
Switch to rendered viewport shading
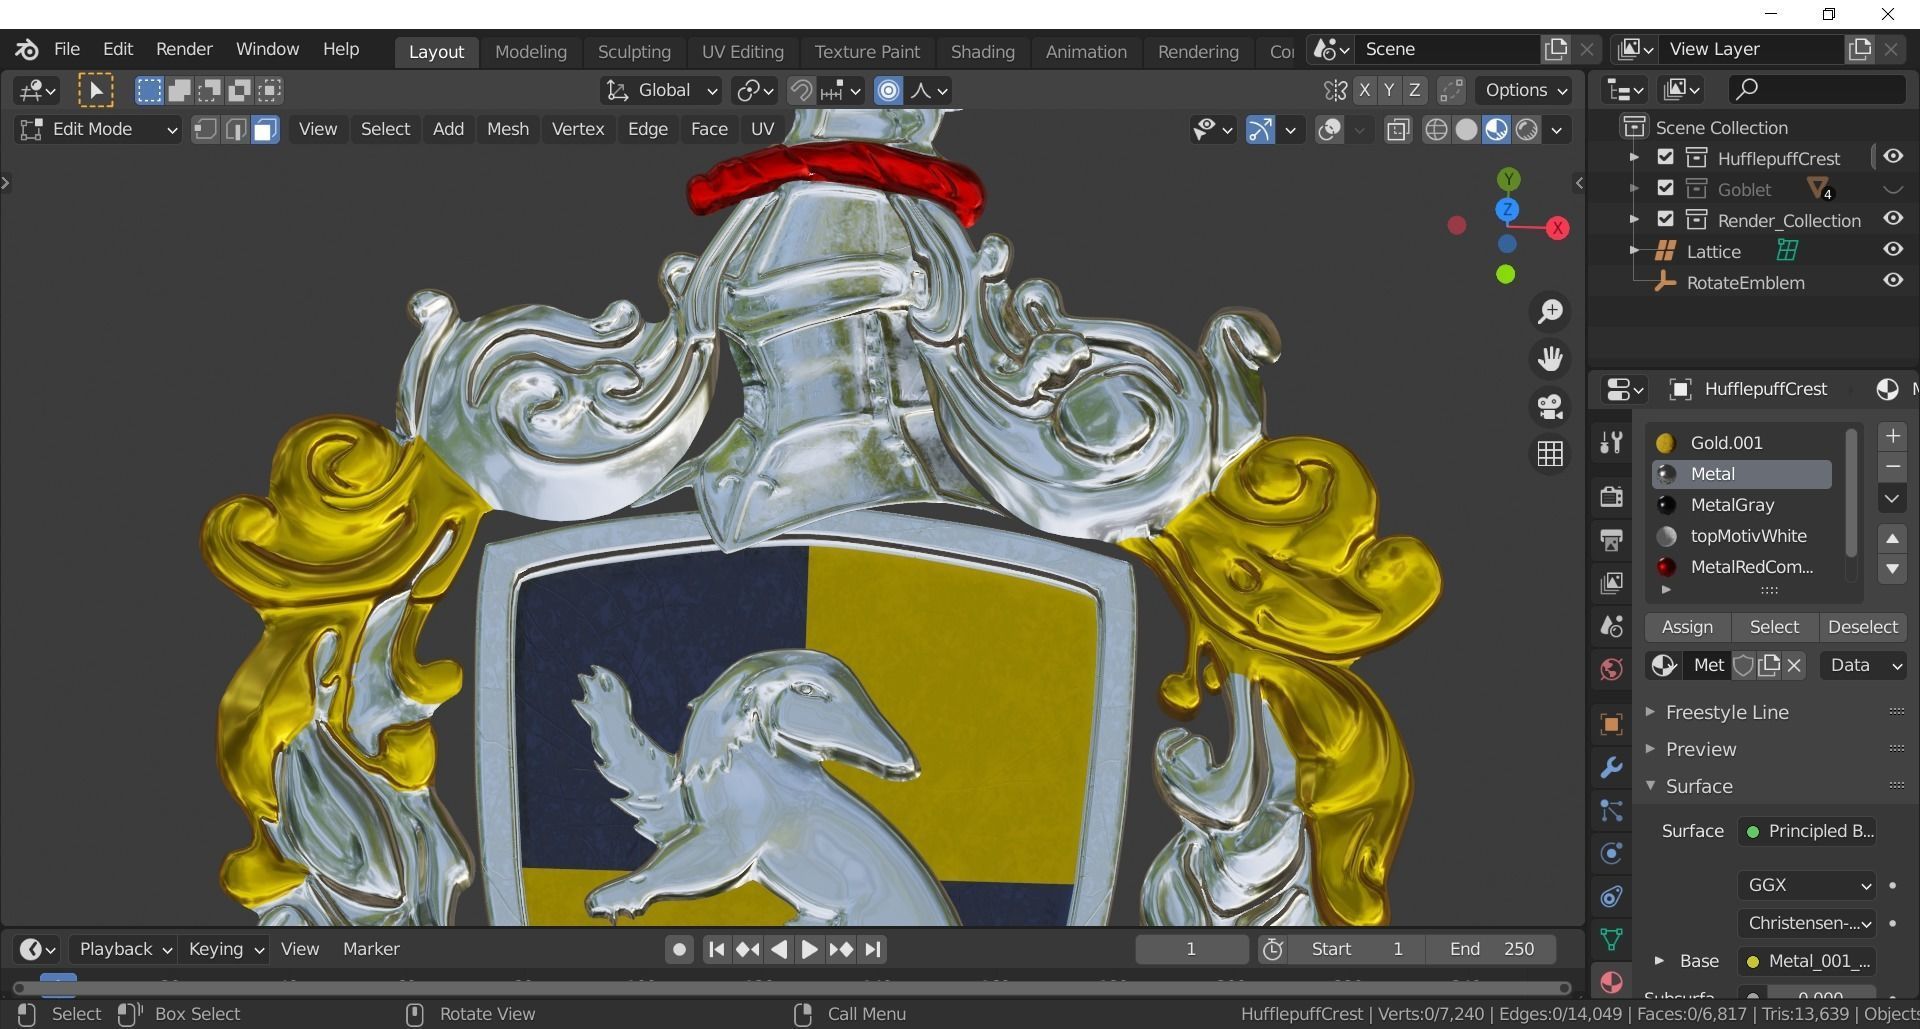click(1526, 130)
